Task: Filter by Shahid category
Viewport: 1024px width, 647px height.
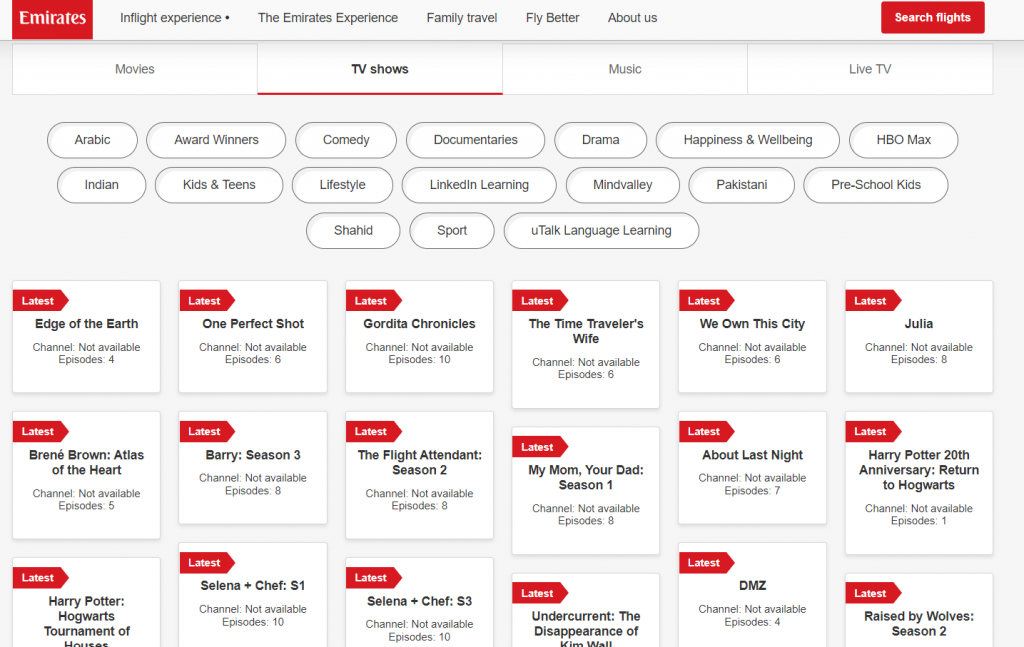Action: 353,230
